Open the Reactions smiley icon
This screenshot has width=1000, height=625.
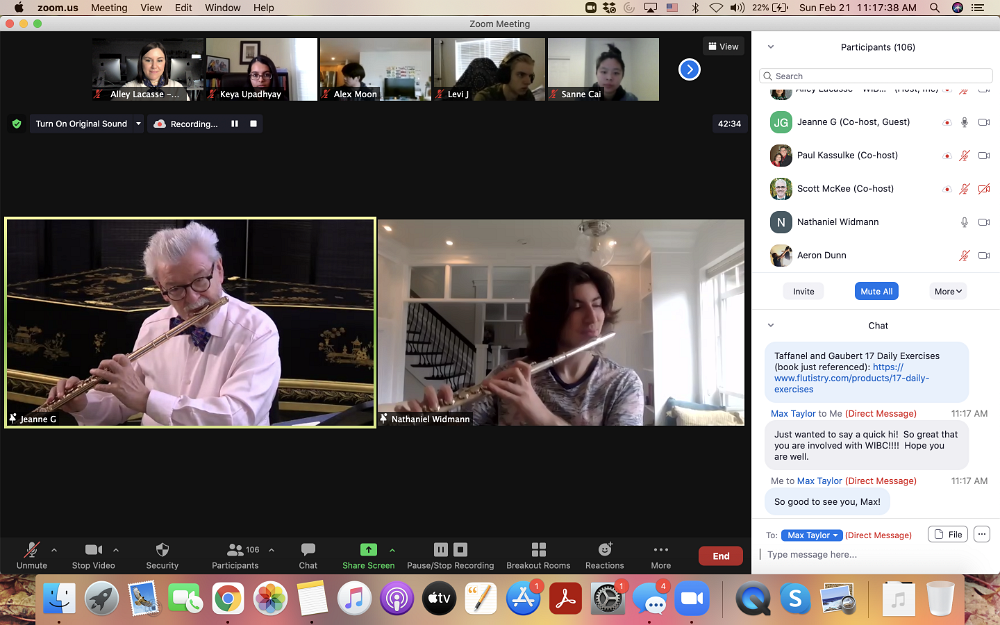point(605,549)
